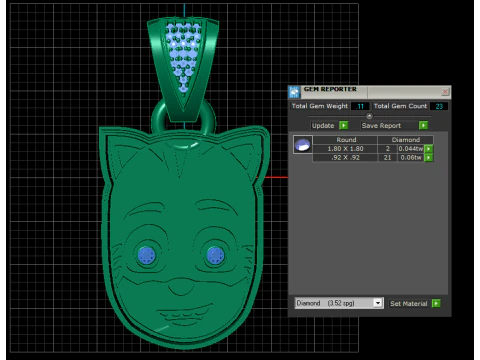Screen dimensions: 480x360
Task: Select the round gem thumbnail
Action: (303, 145)
